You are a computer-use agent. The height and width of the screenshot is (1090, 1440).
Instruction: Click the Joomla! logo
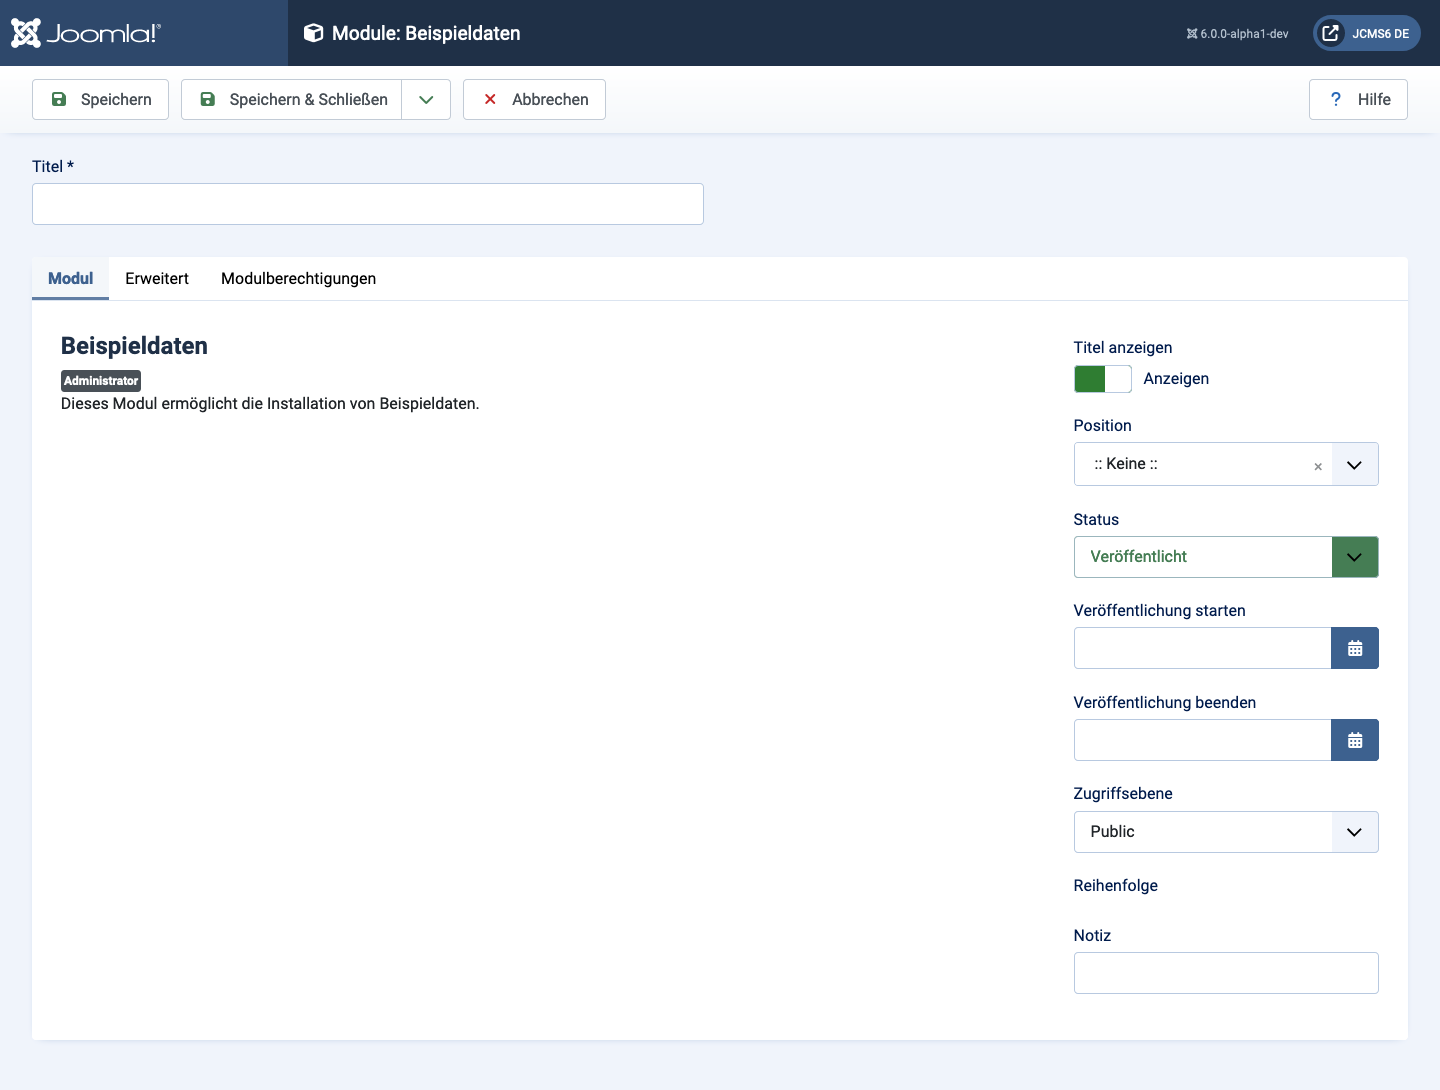point(85,33)
